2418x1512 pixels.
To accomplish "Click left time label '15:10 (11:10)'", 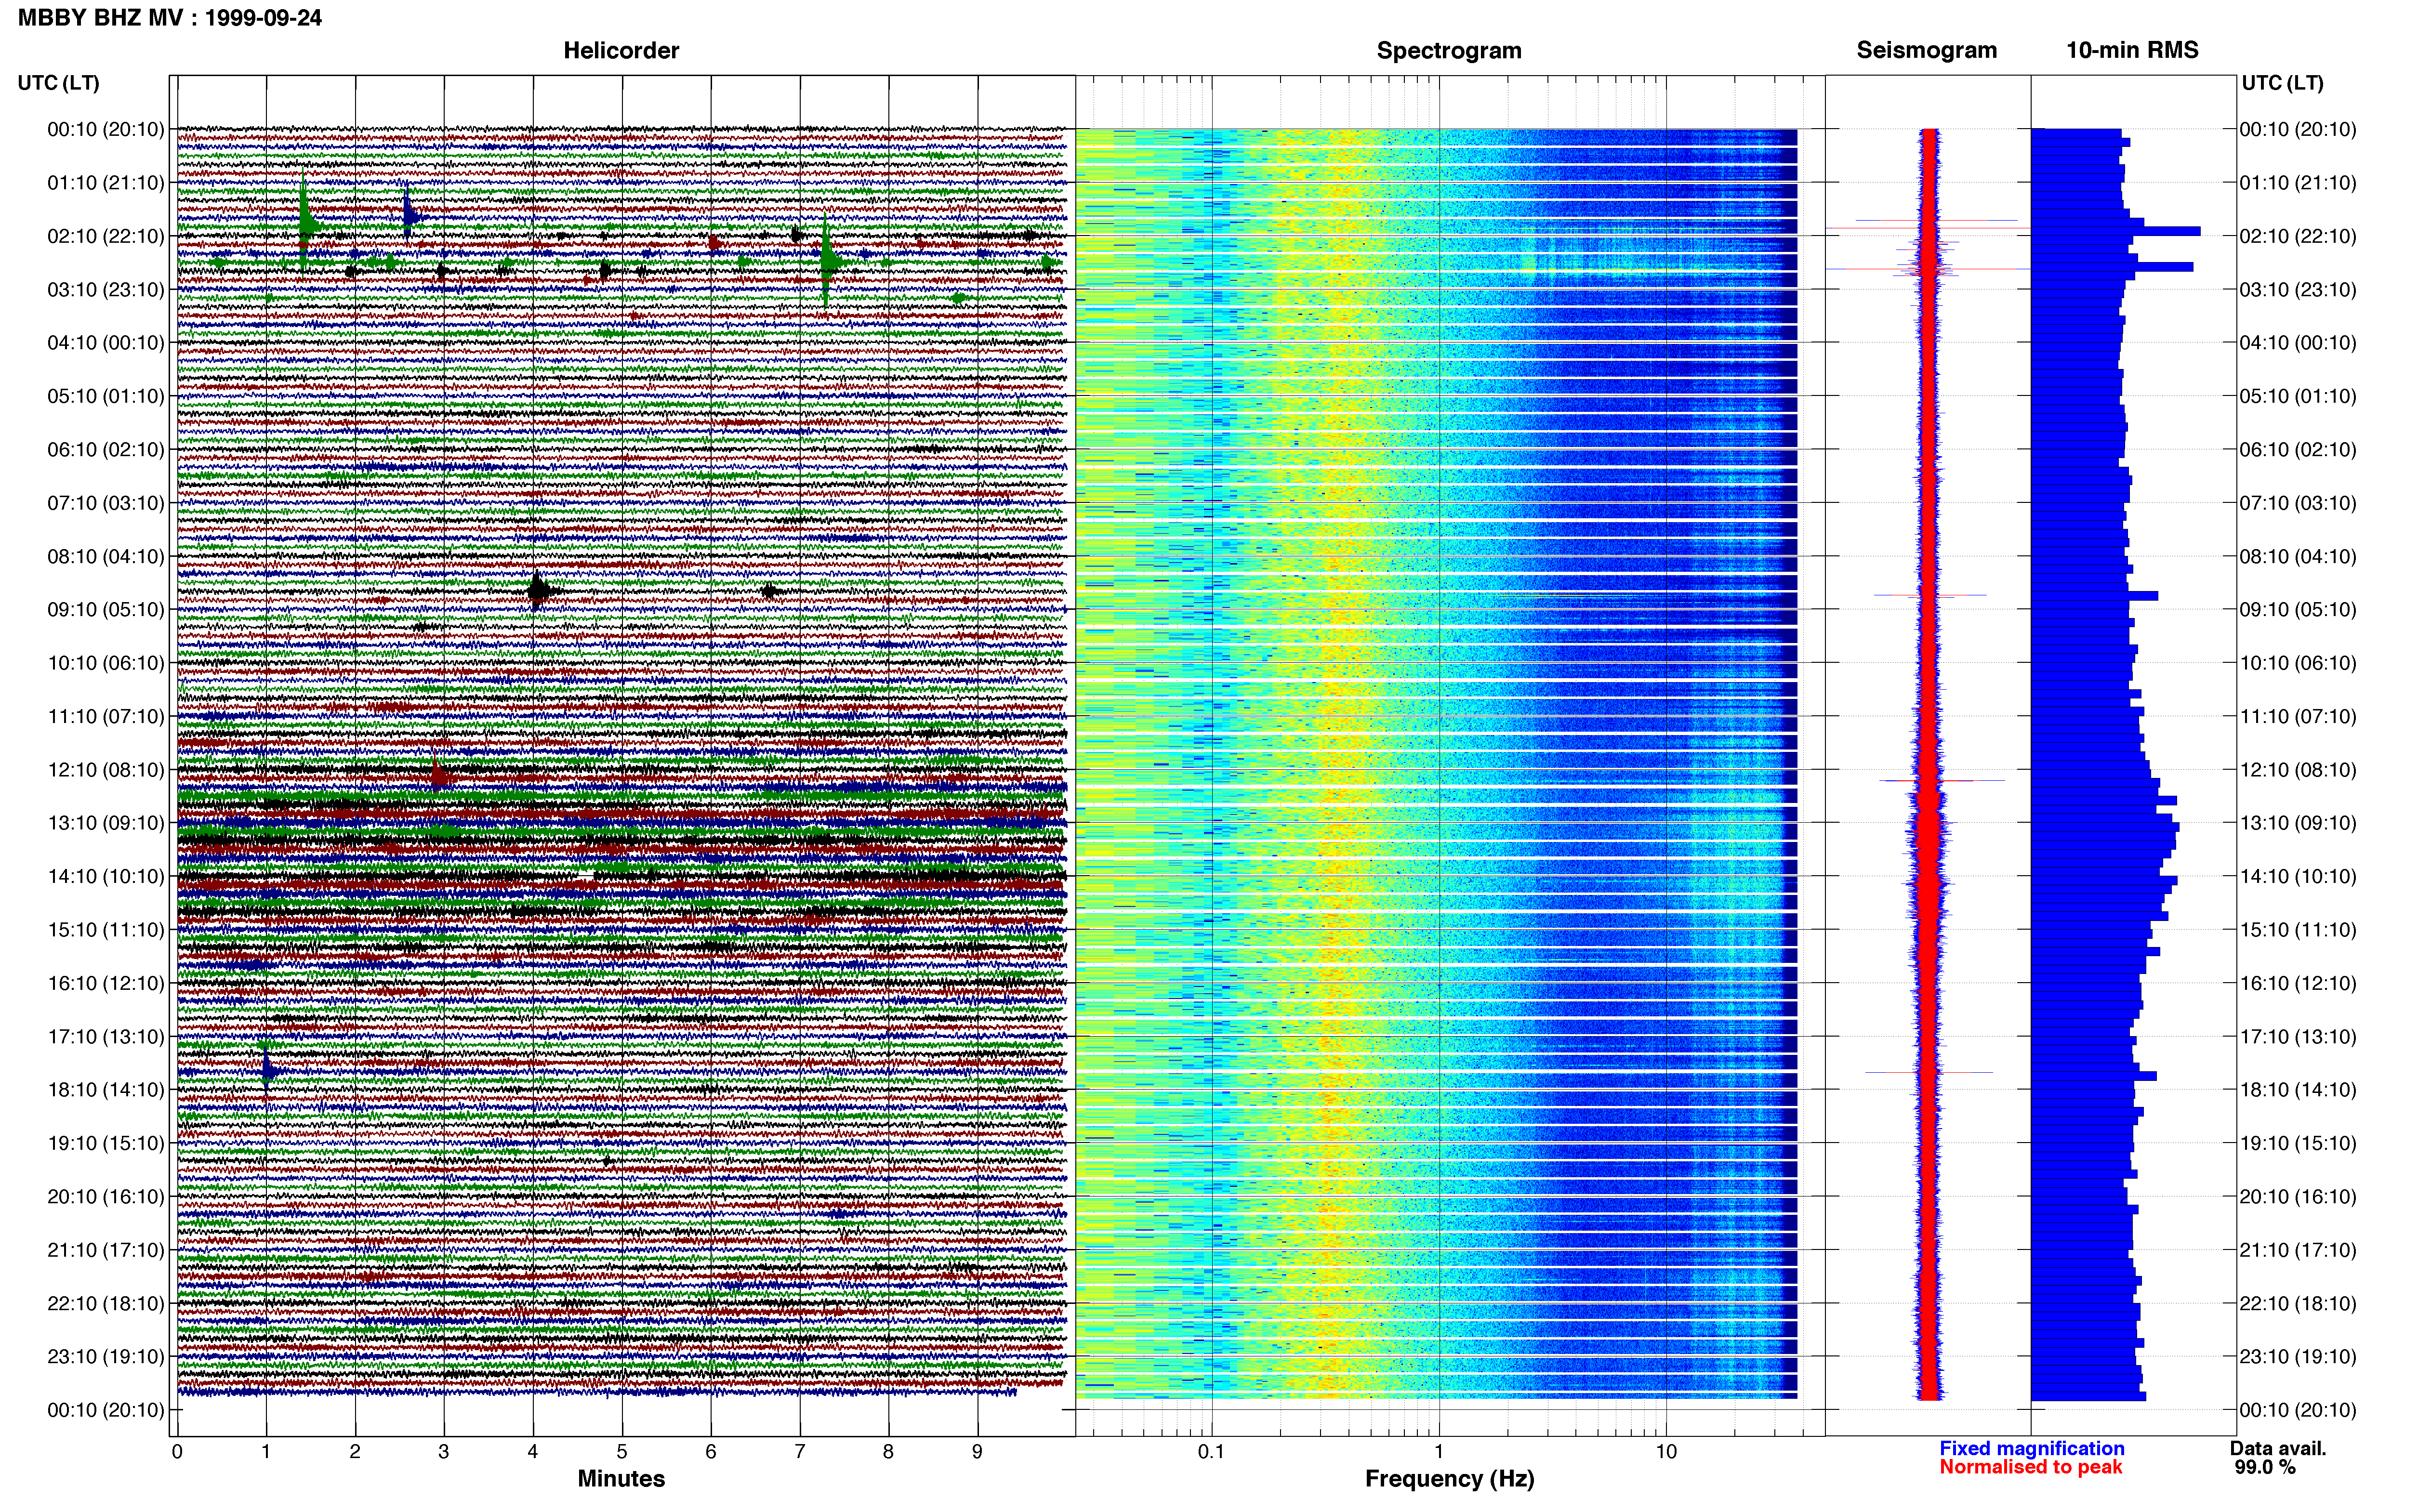I will coord(106,930).
